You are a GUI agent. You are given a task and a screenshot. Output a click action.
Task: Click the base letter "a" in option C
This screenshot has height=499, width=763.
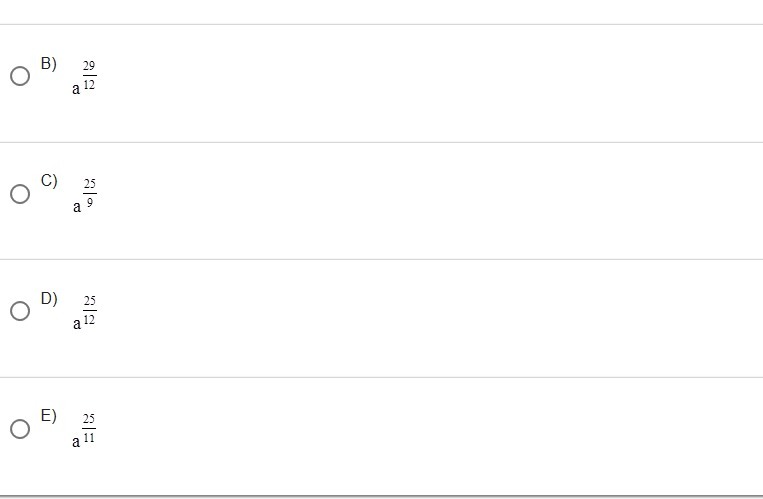[x=77, y=207]
